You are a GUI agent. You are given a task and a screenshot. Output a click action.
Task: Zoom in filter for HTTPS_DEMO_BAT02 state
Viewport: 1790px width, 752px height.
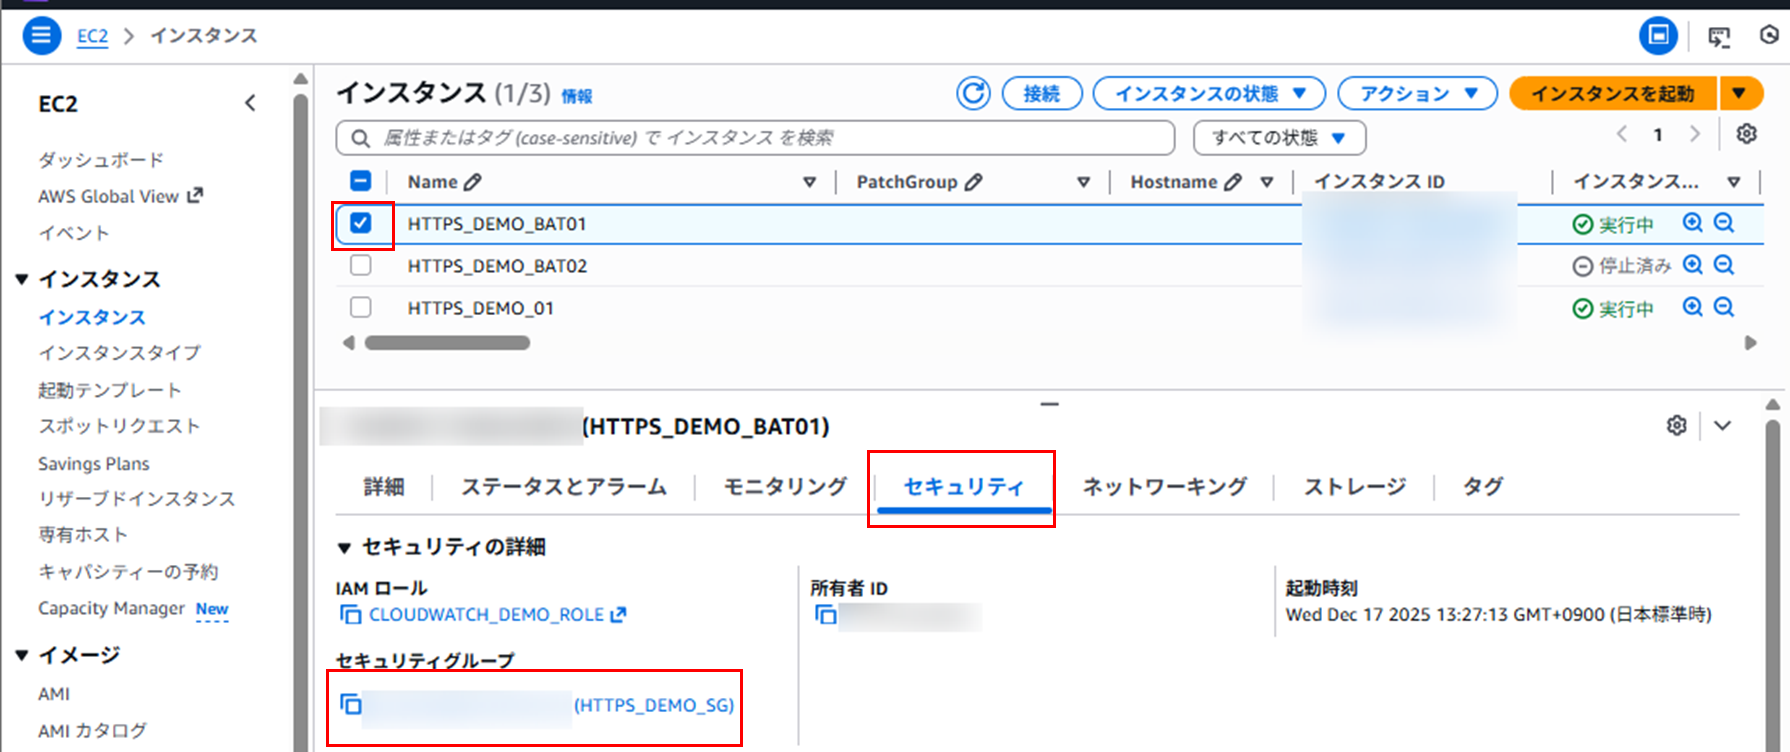click(x=1692, y=265)
